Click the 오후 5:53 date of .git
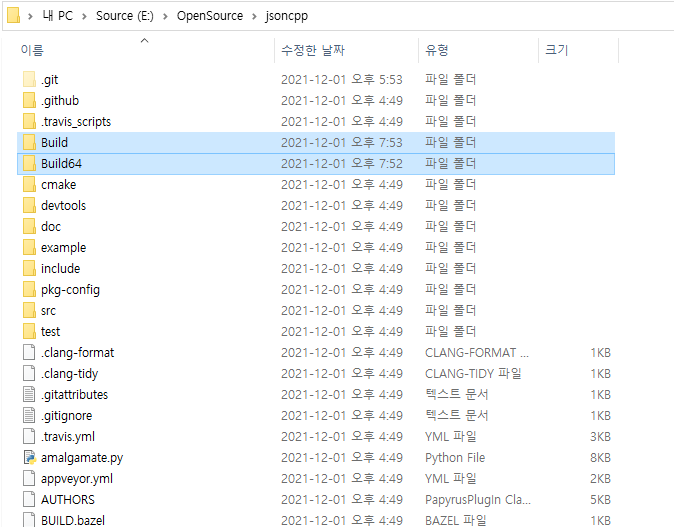 [x=377, y=80]
